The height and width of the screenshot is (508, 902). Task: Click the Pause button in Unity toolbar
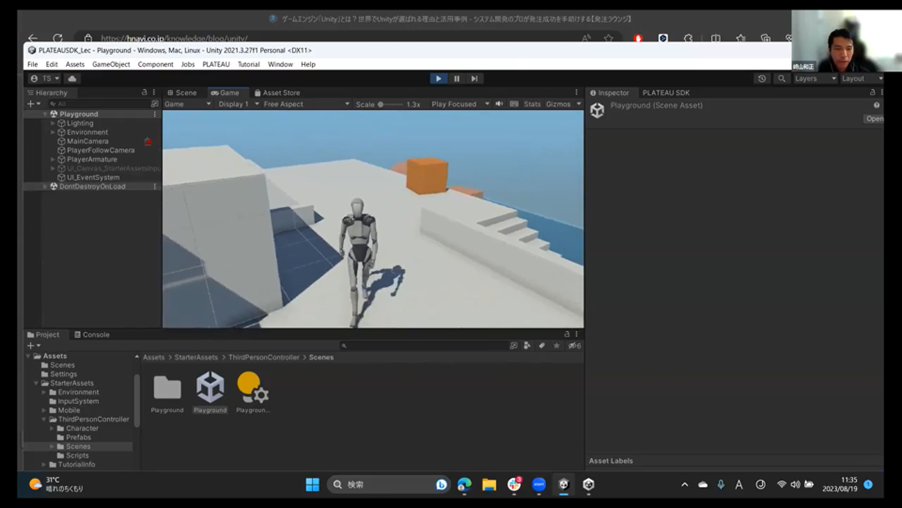point(457,79)
